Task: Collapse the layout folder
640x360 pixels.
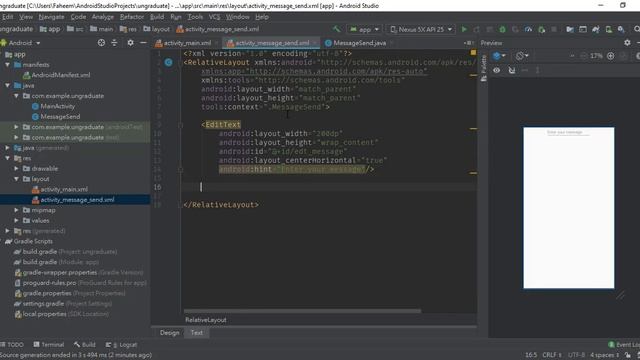Action: [16, 179]
